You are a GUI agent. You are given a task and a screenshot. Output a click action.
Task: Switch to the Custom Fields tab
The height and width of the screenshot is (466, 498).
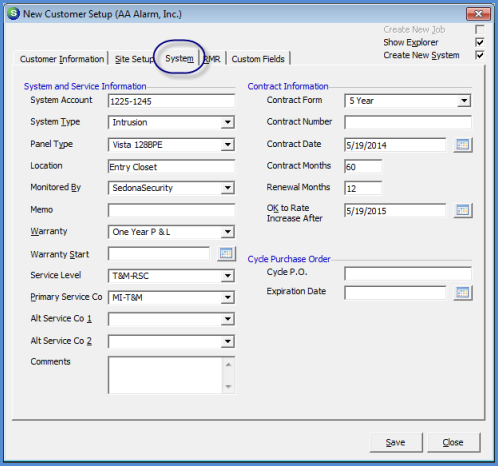pyautogui.click(x=258, y=59)
